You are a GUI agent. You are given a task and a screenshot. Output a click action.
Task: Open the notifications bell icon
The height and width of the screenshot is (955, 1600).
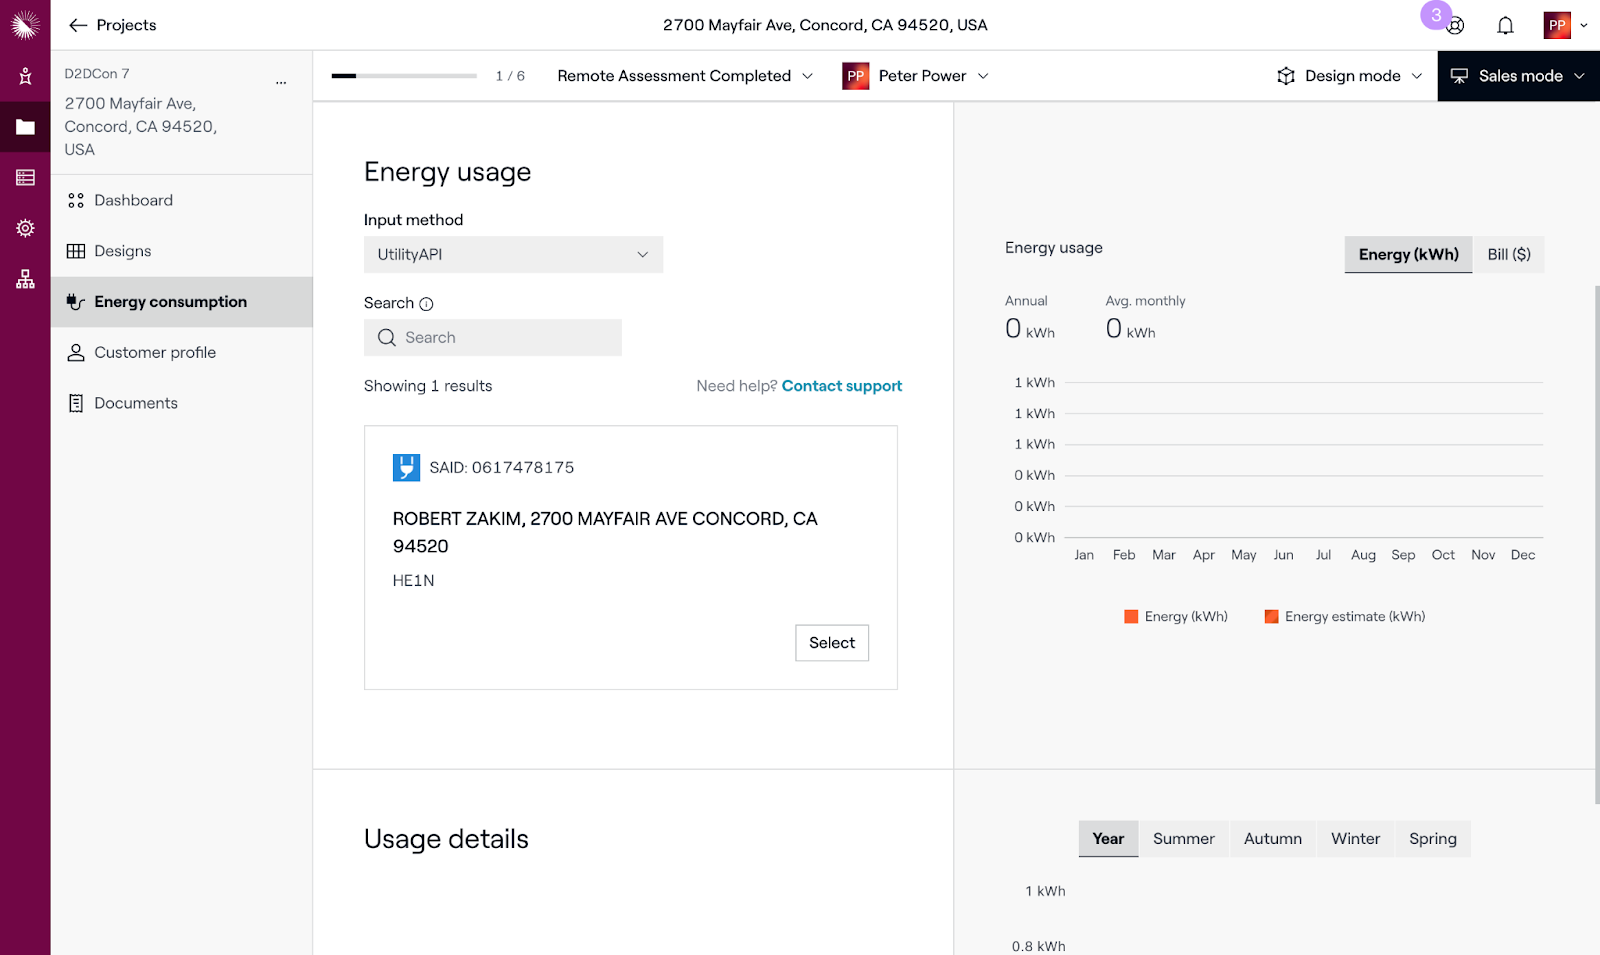tap(1505, 26)
